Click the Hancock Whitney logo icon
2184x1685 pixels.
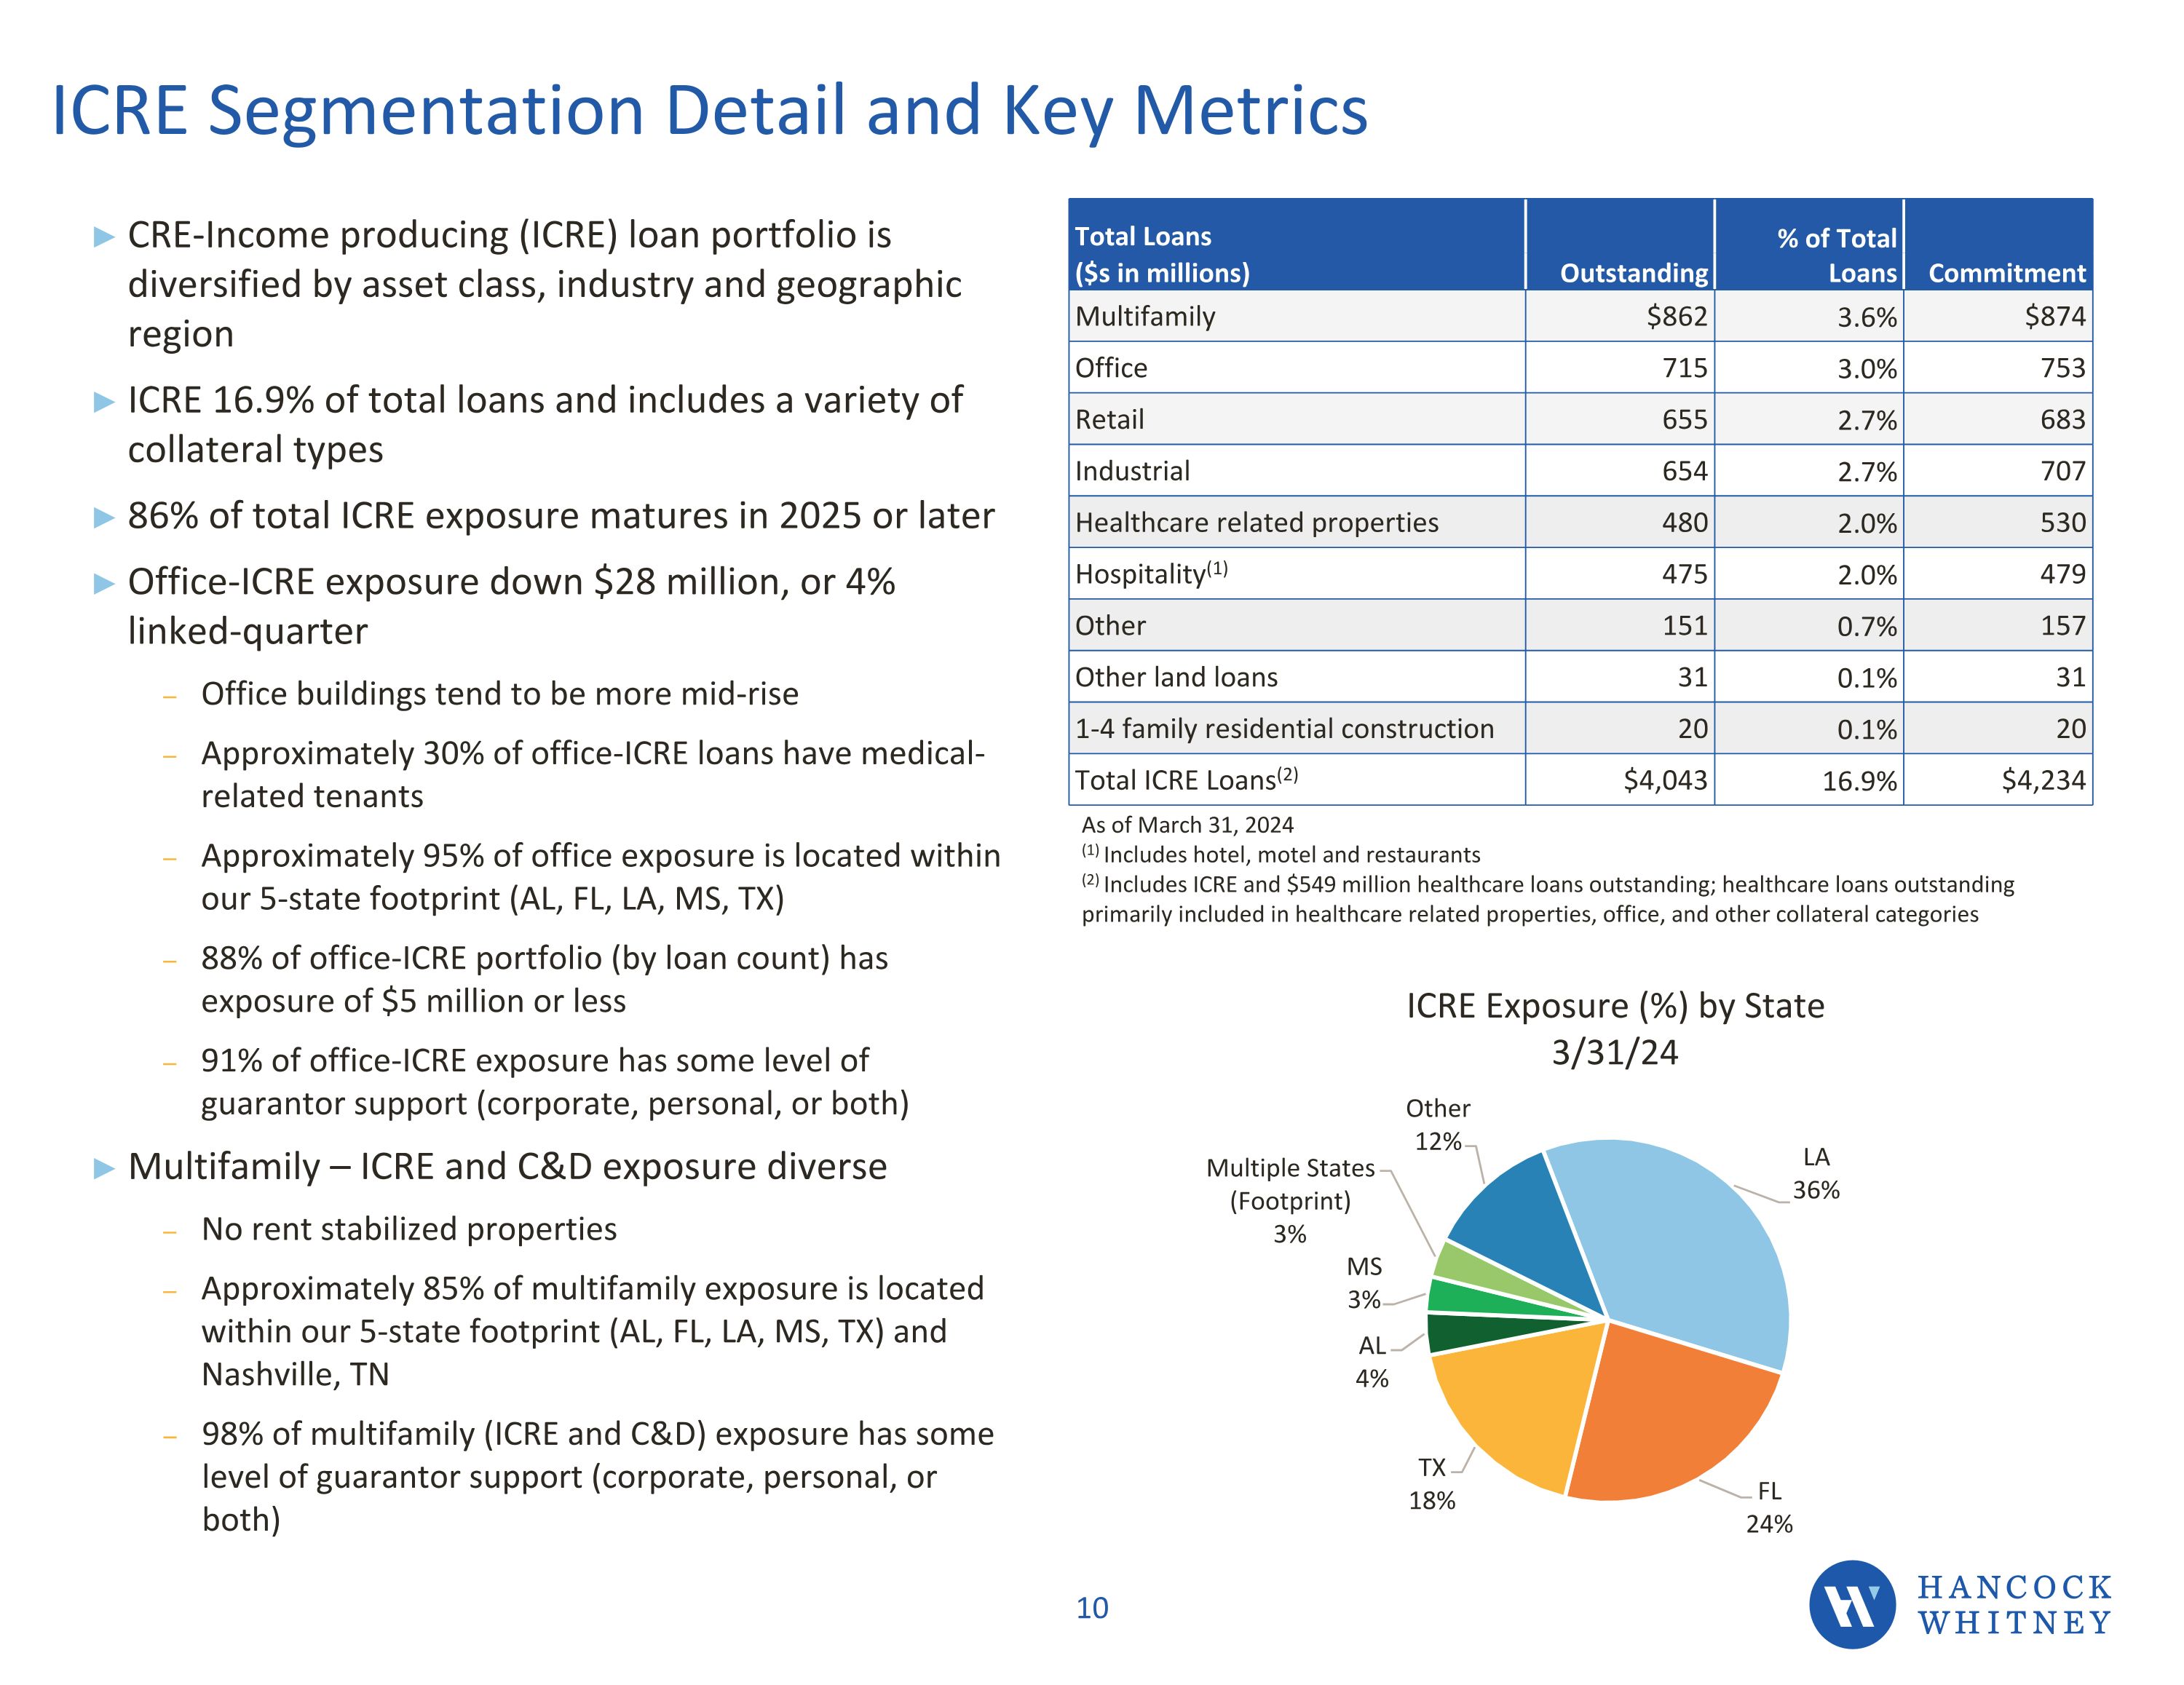[1851, 1604]
